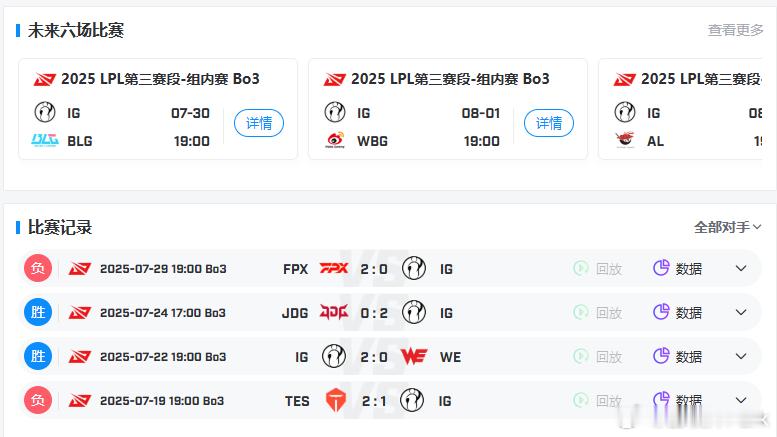The width and height of the screenshot is (777, 437).
Task: Play replay for the JDG vs IG match
Action: (598, 313)
